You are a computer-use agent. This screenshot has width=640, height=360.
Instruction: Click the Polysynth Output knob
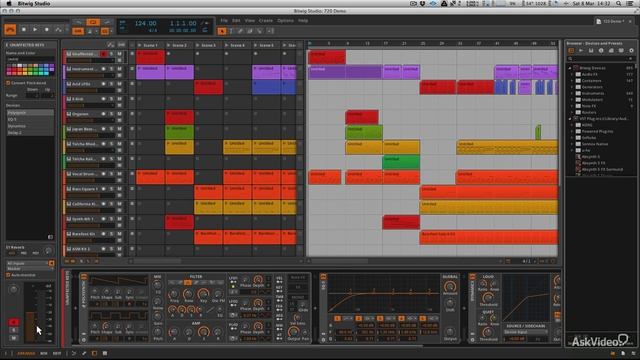click(x=293, y=332)
